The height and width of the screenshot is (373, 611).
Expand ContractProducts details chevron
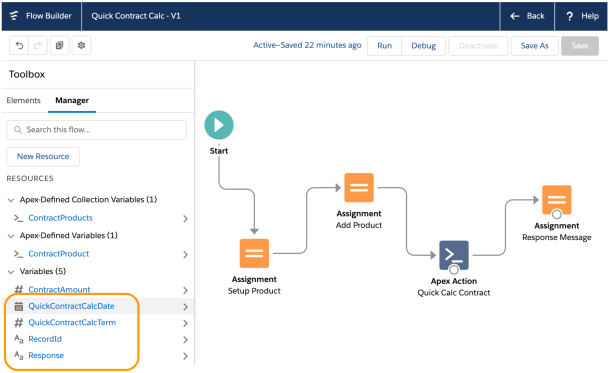185,219
